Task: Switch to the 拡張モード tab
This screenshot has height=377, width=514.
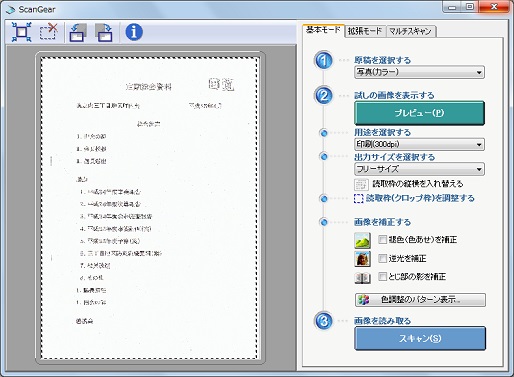Action: 365,31
